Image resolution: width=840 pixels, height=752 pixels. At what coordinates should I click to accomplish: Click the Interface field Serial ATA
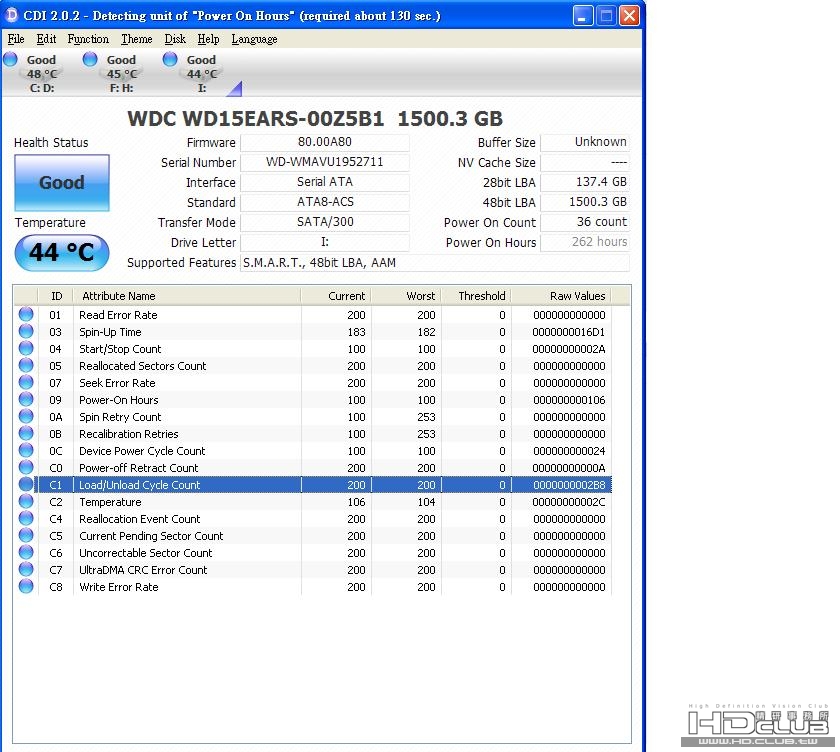(325, 182)
